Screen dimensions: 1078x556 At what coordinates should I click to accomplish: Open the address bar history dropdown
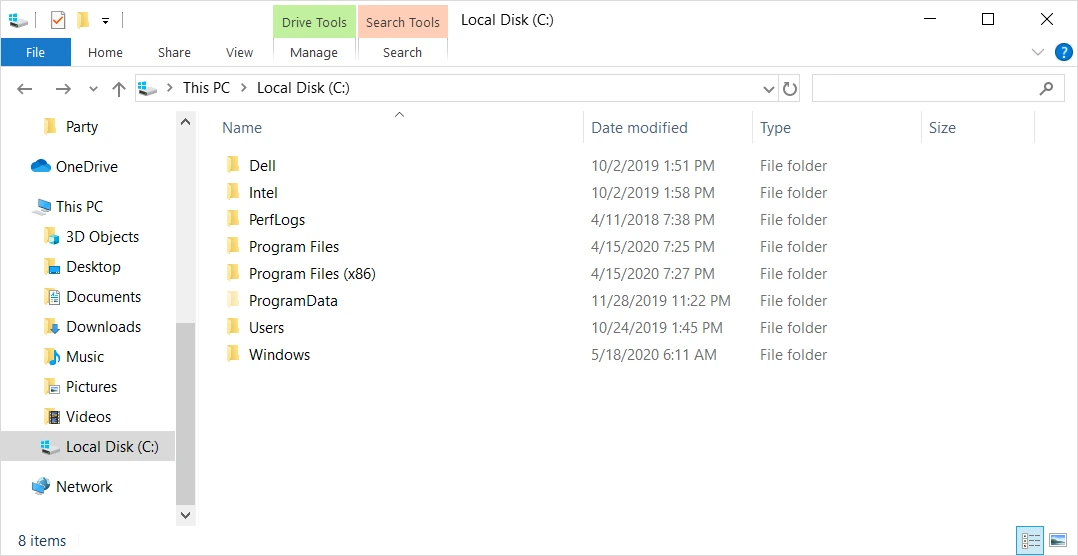(x=769, y=89)
